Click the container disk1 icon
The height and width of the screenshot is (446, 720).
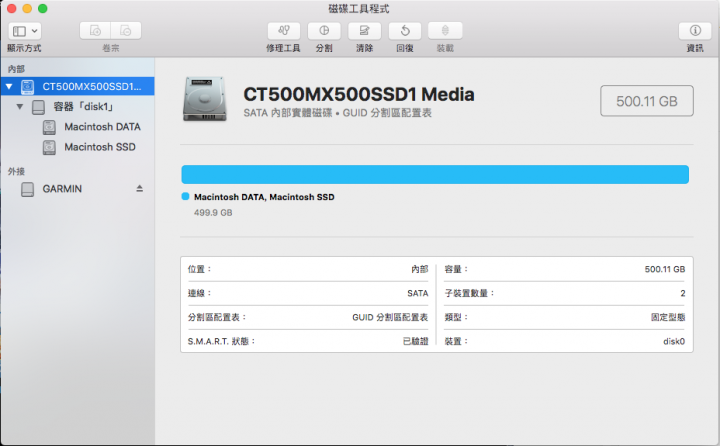[x=39, y=107]
